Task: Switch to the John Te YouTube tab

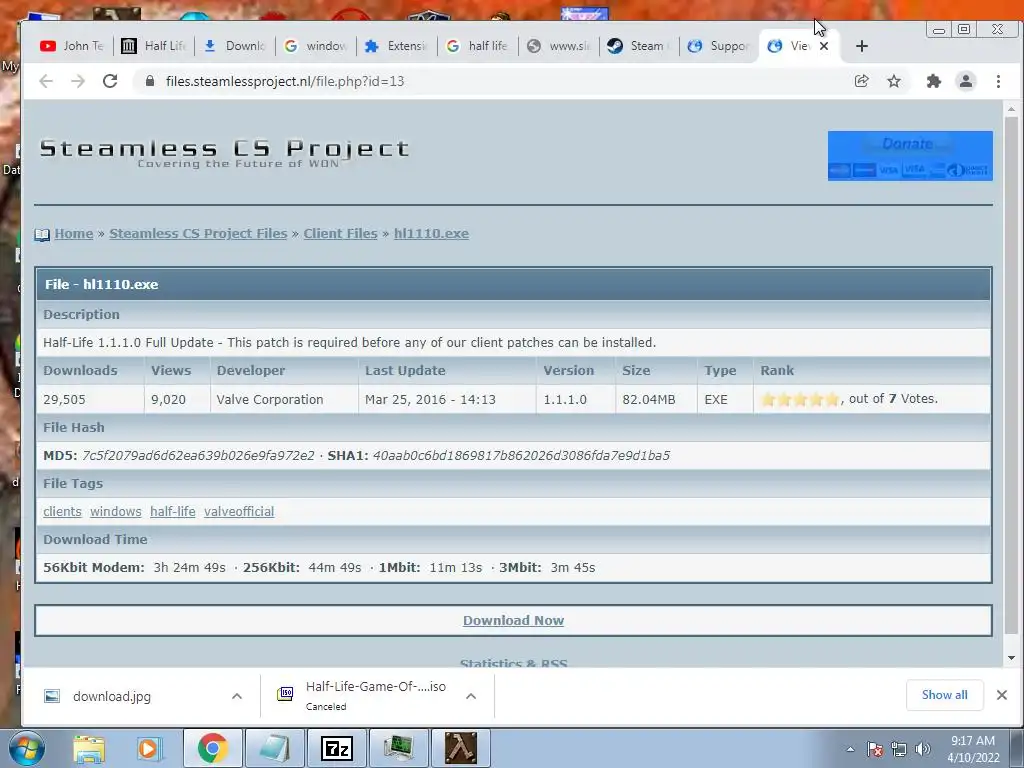Action: point(72,46)
